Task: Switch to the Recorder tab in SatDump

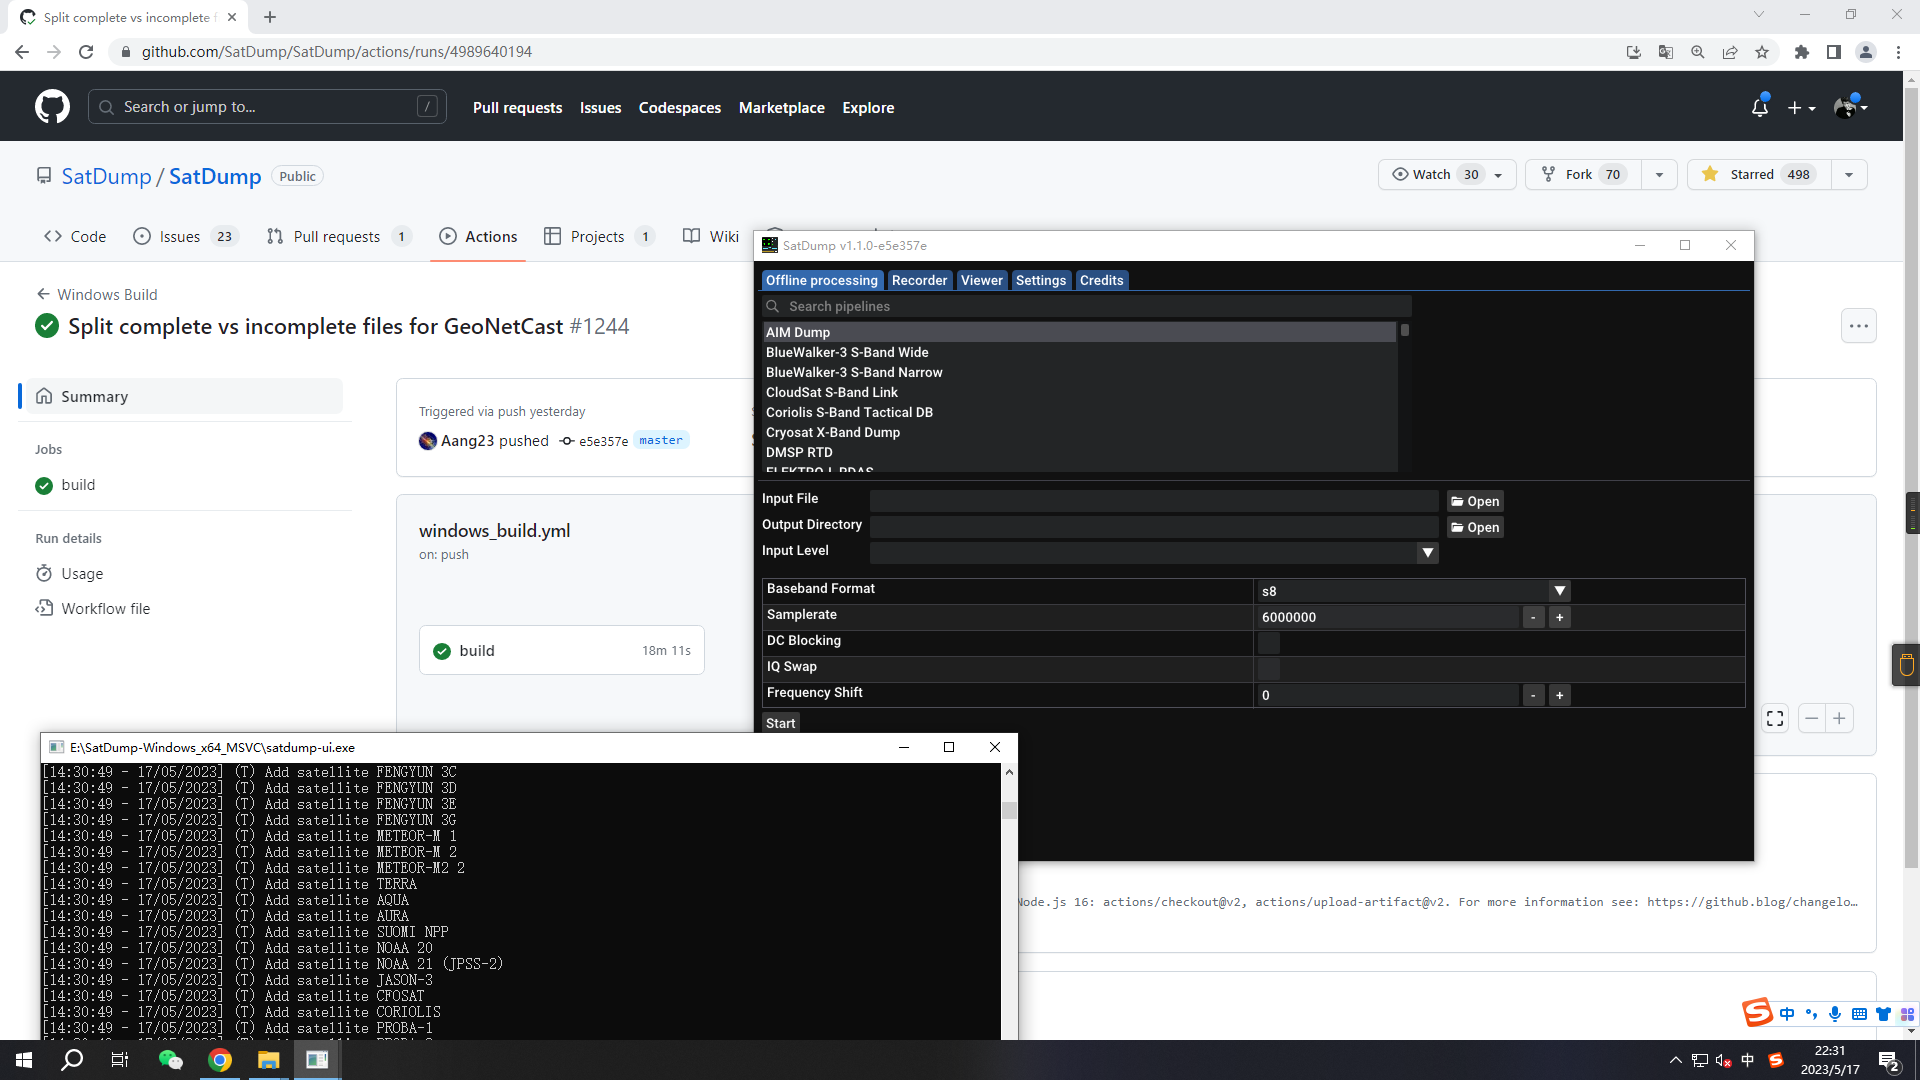Action: point(919,280)
